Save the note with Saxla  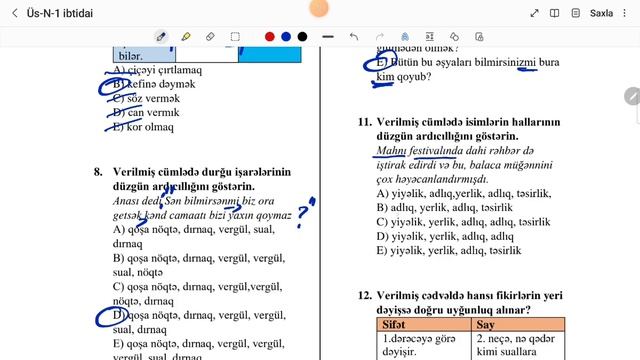click(x=601, y=13)
